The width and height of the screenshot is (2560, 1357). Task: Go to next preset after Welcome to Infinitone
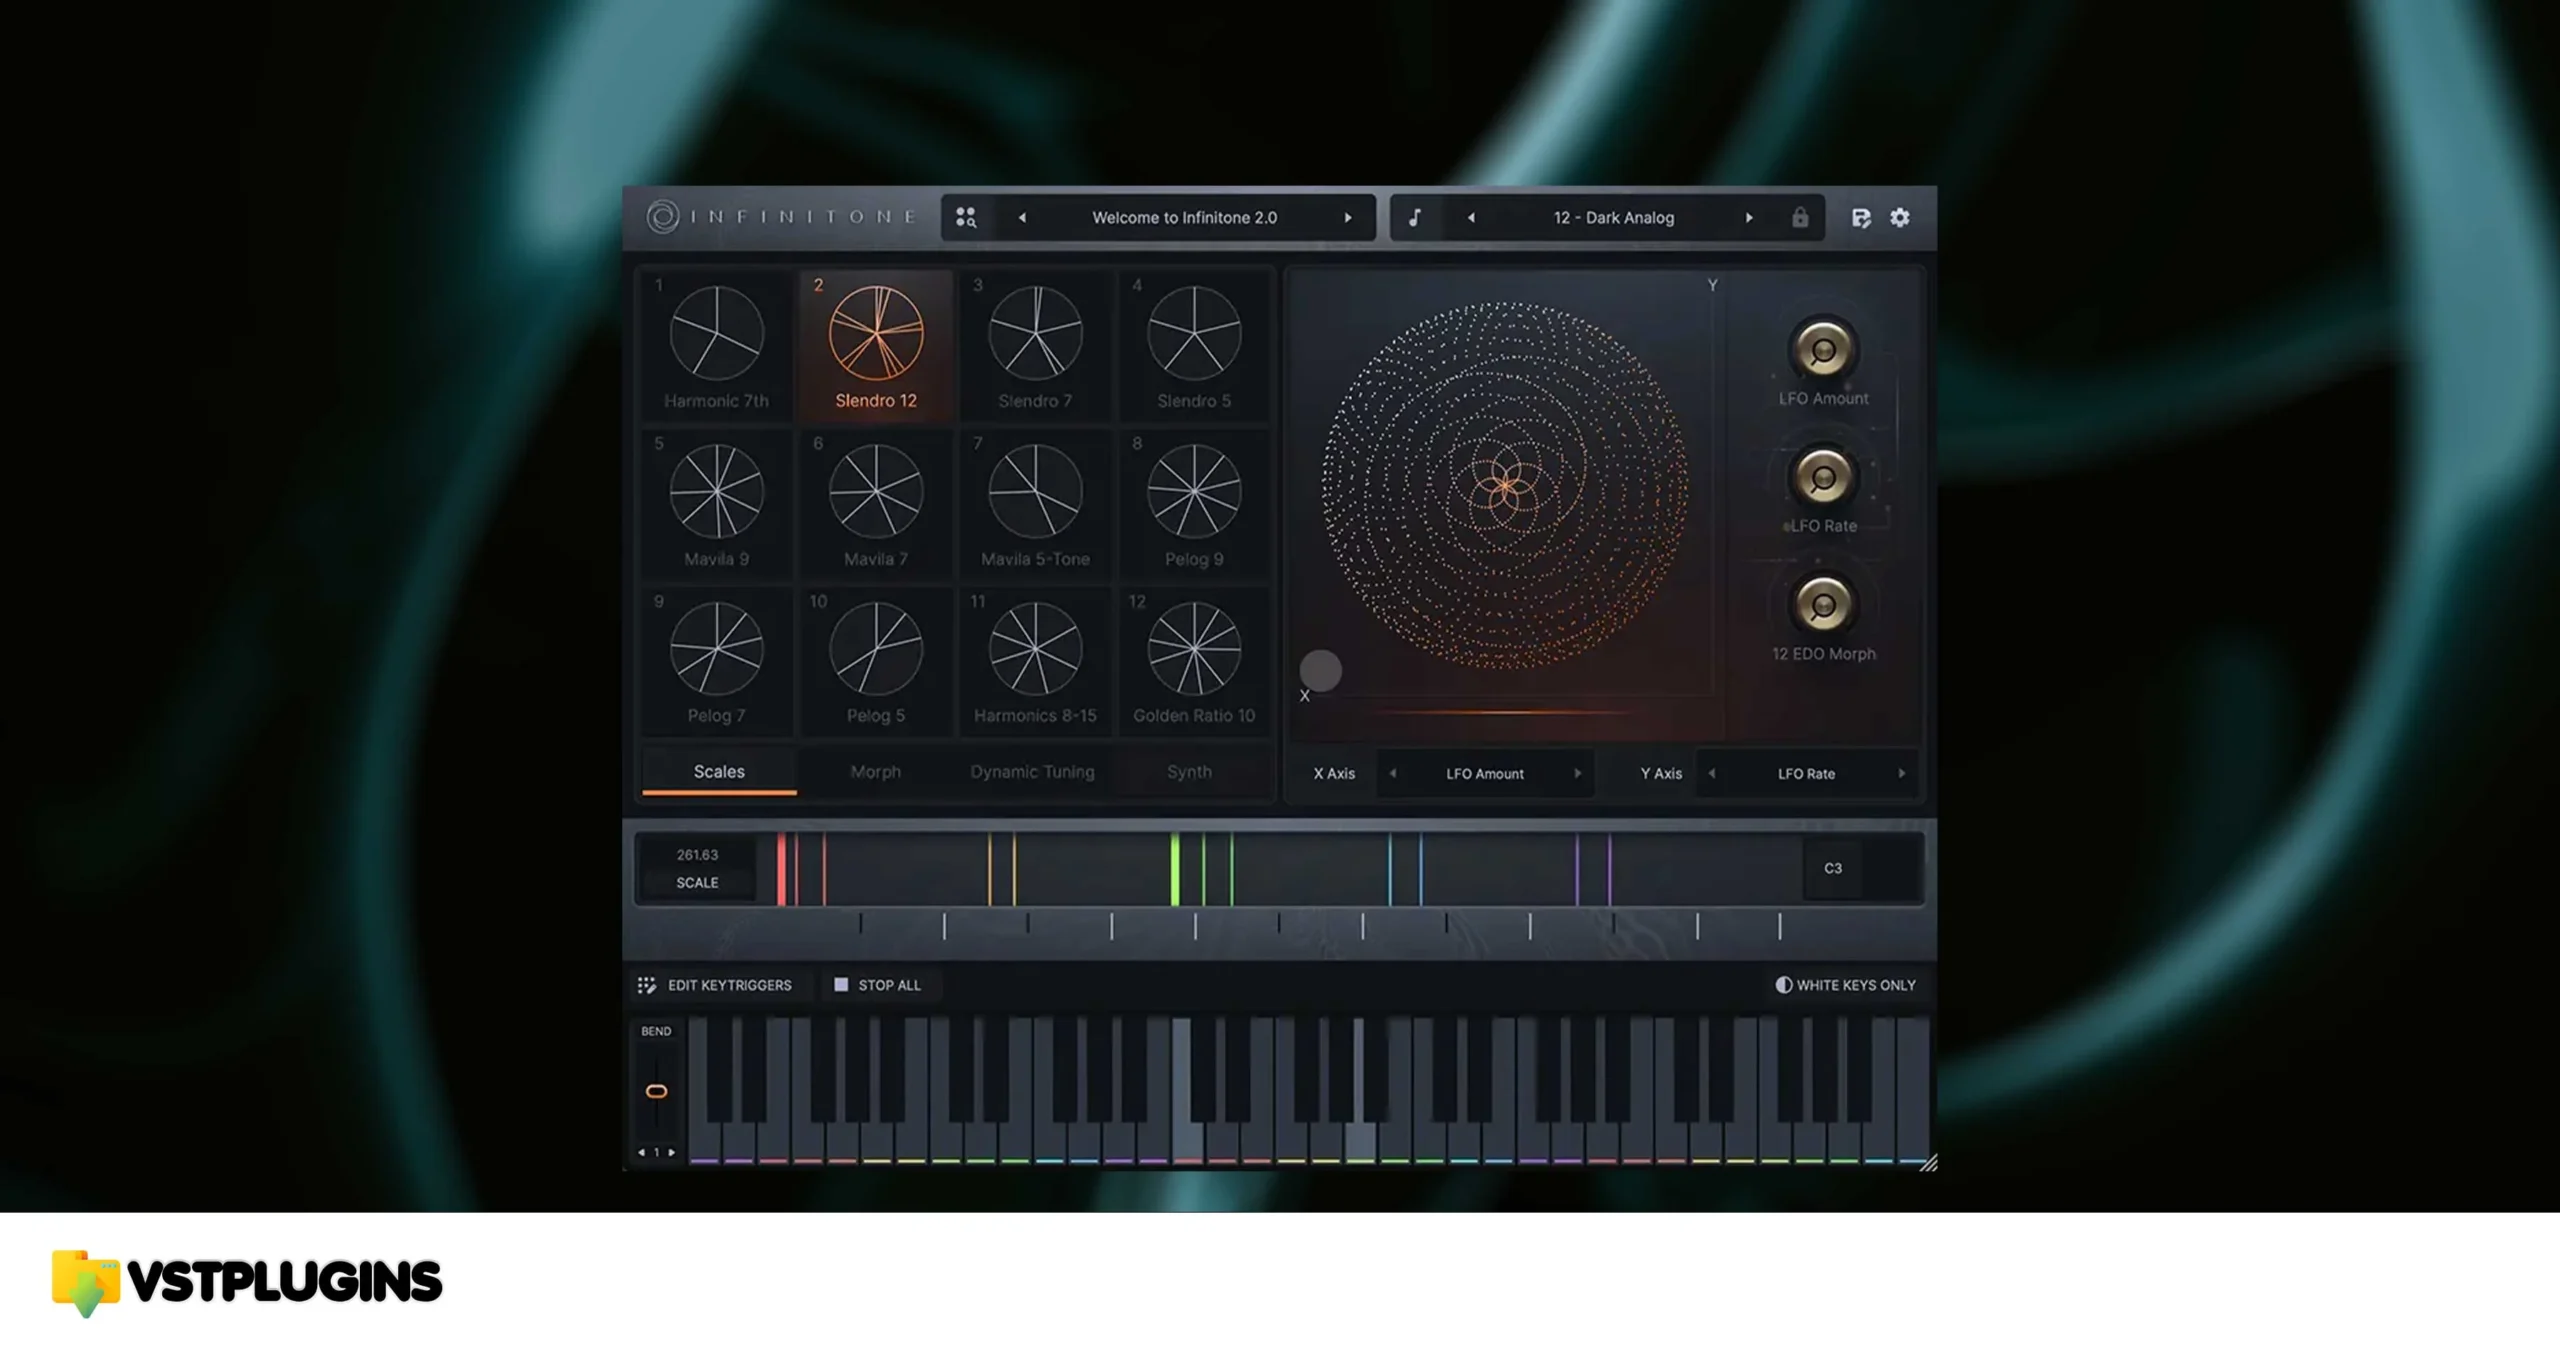pyautogui.click(x=1348, y=218)
